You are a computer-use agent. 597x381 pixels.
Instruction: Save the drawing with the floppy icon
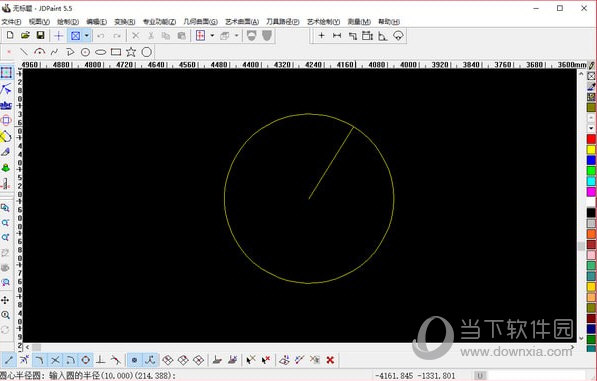[40, 35]
